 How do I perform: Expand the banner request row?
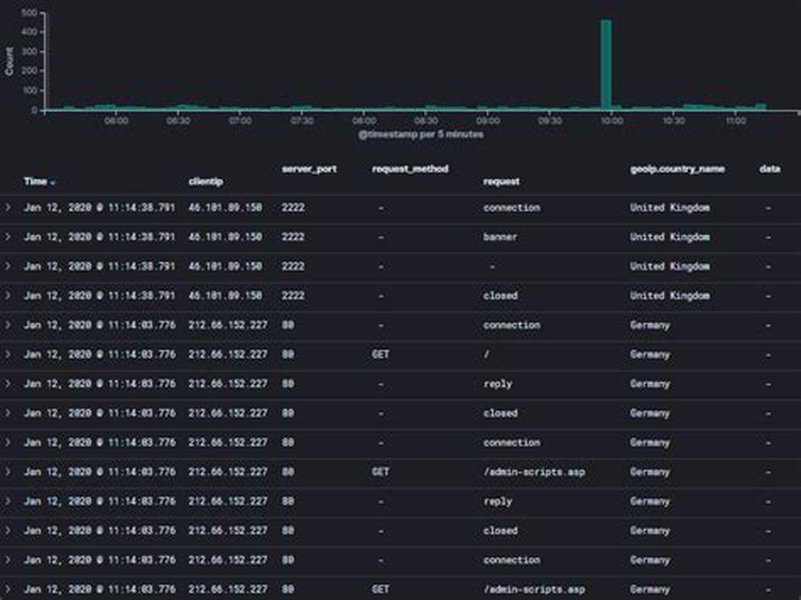(8, 237)
